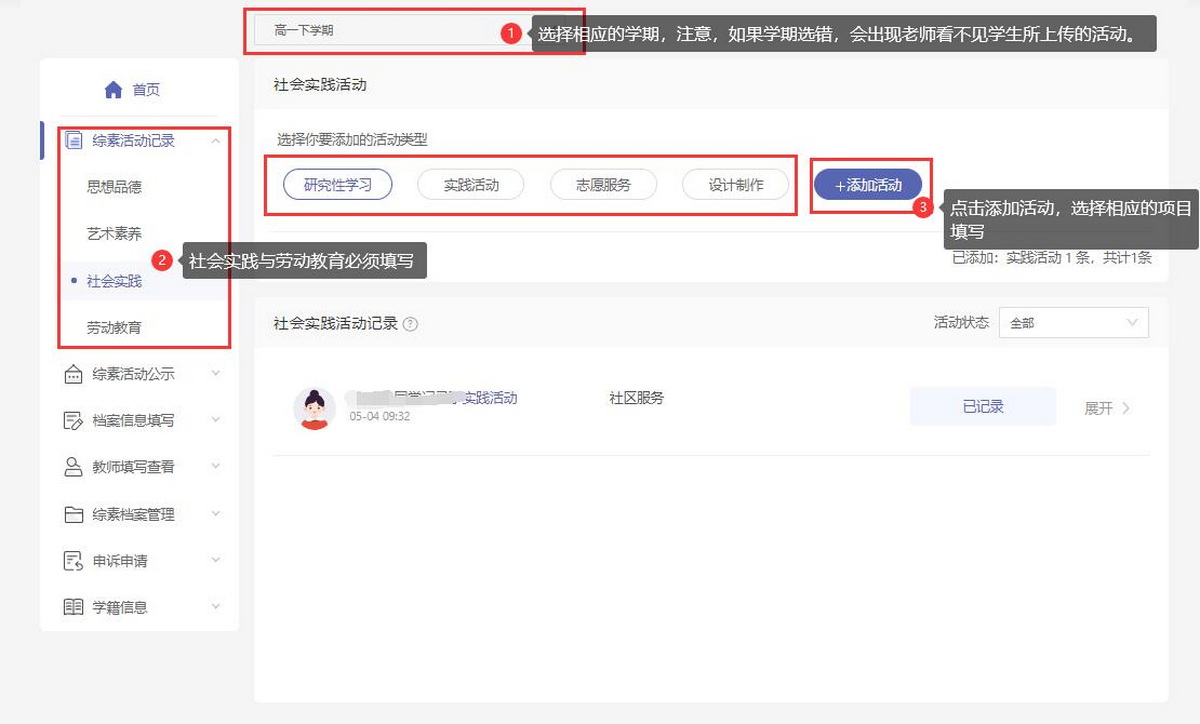
Task: Select the 教师填写查看 person icon
Action: pos(72,467)
